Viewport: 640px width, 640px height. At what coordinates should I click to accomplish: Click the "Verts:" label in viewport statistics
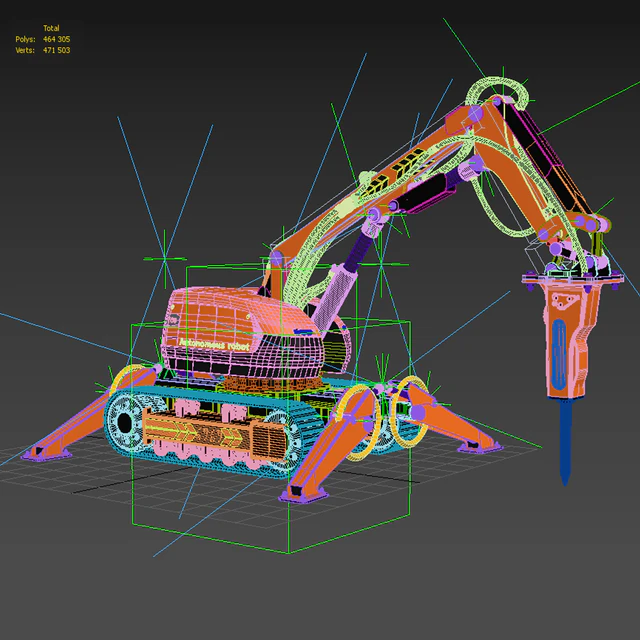[x=25, y=50]
